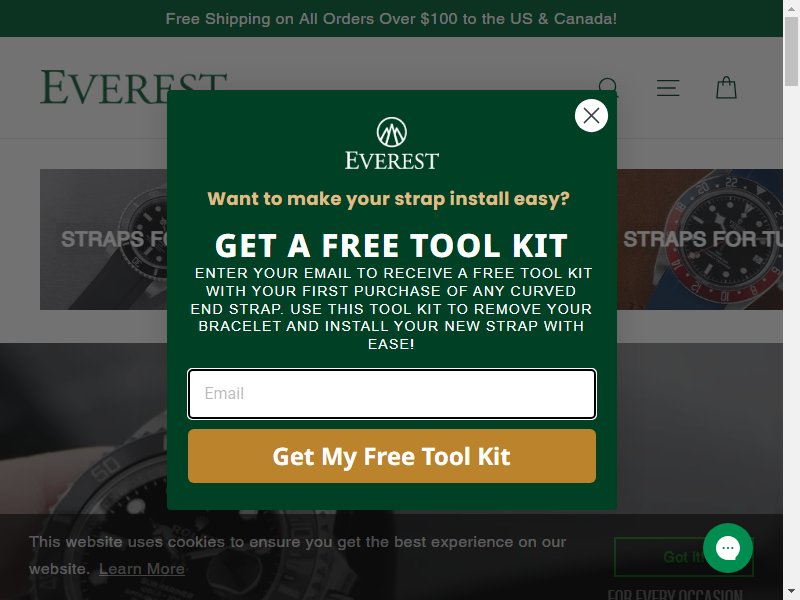Focus the Email input field
Viewport: 800px width, 600px height.
coord(391,393)
